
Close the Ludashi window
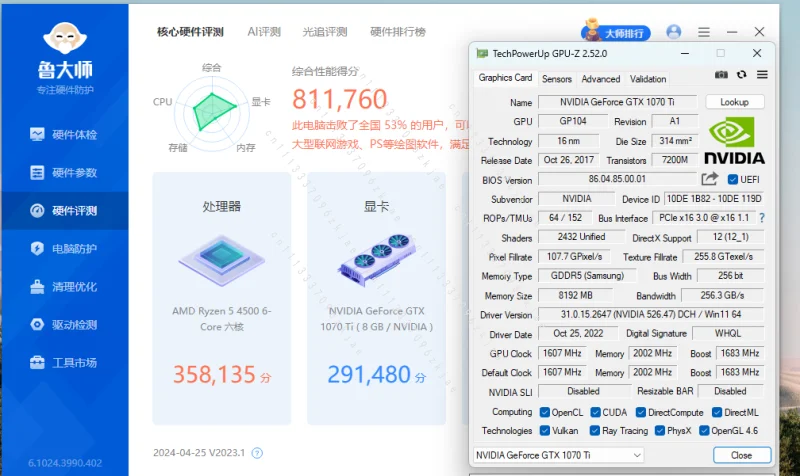coord(759,32)
